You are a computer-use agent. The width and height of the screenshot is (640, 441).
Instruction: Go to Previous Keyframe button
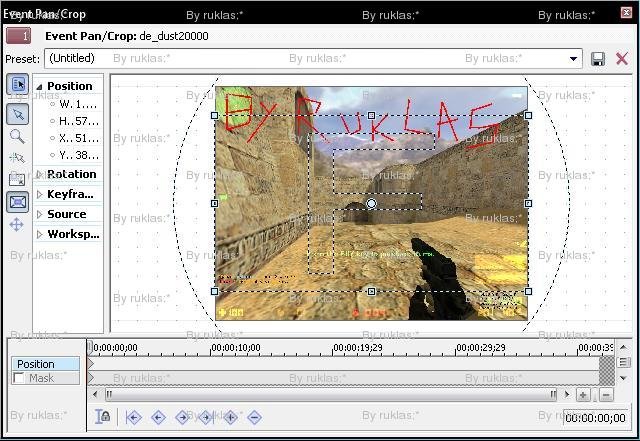(158, 417)
